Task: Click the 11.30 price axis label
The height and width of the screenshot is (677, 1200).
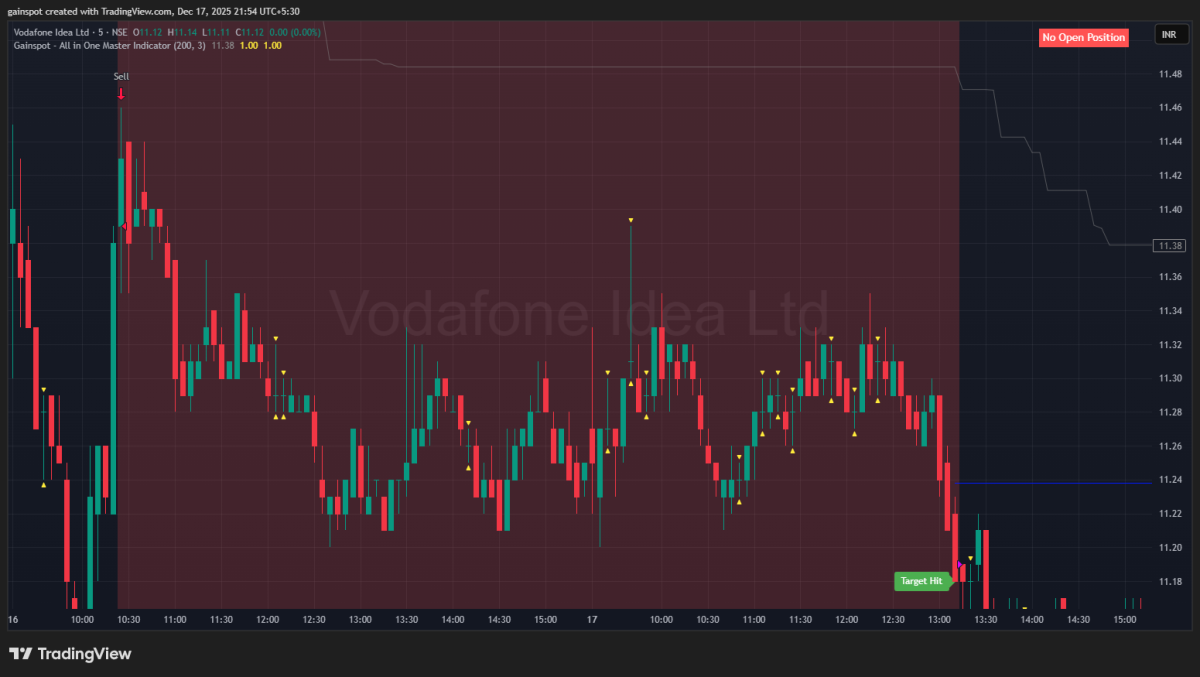Action: tap(1170, 378)
